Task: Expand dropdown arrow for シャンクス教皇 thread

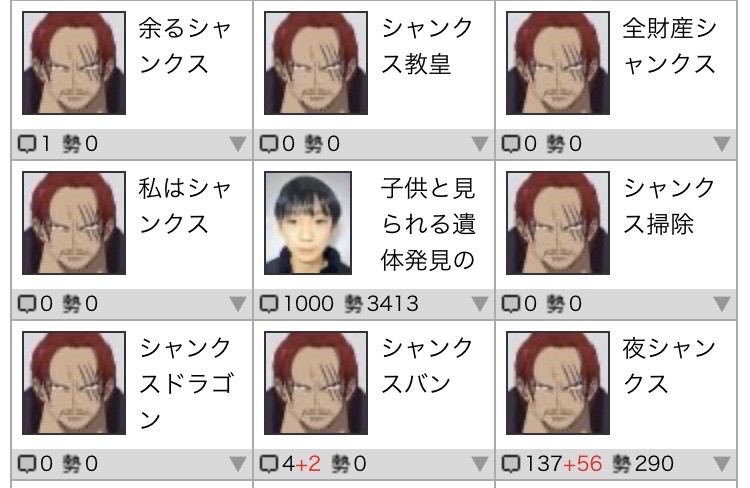Action: pos(480,144)
